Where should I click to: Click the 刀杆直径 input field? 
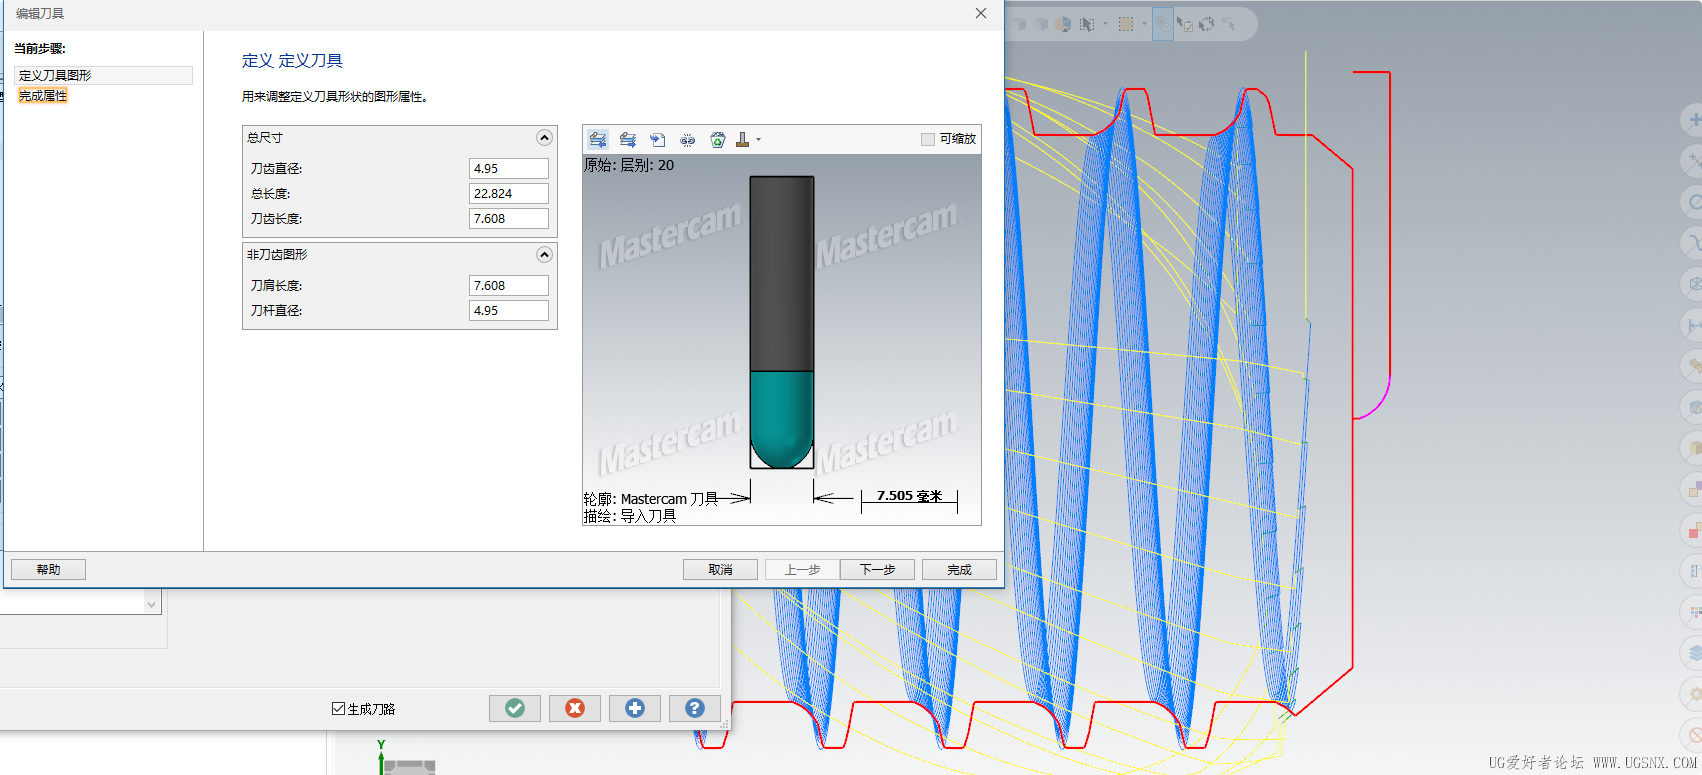tap(509, 311)
